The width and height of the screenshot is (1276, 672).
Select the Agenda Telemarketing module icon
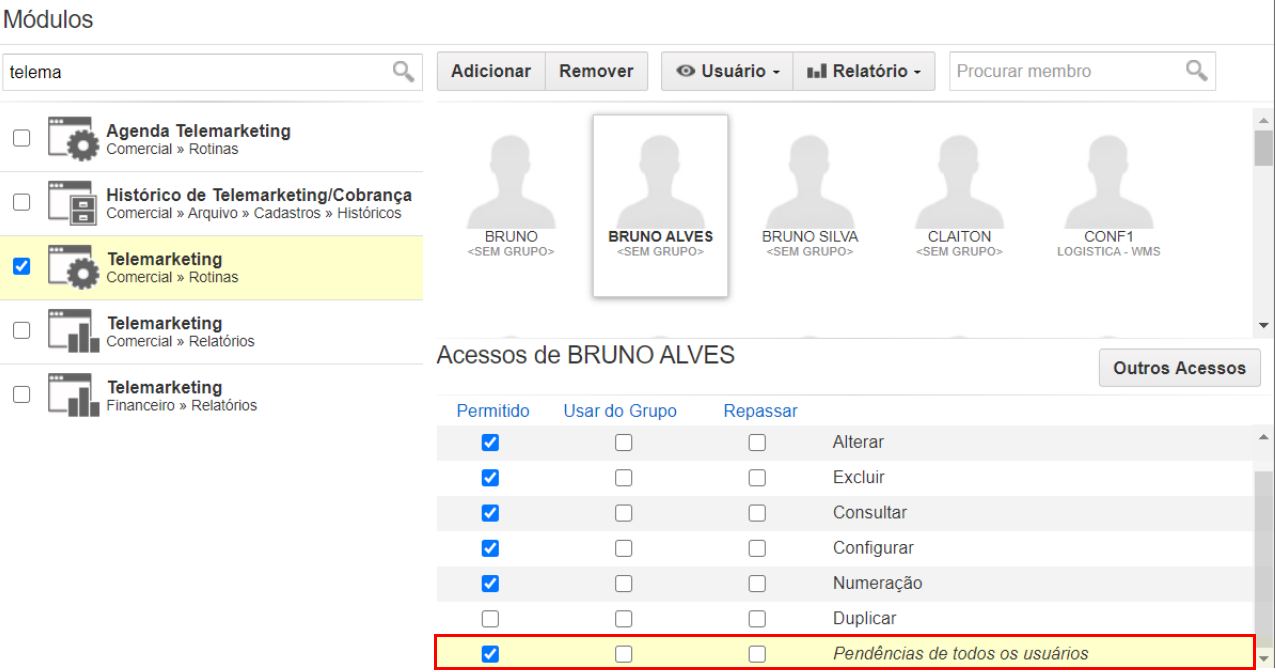click(x=73, y=139)
